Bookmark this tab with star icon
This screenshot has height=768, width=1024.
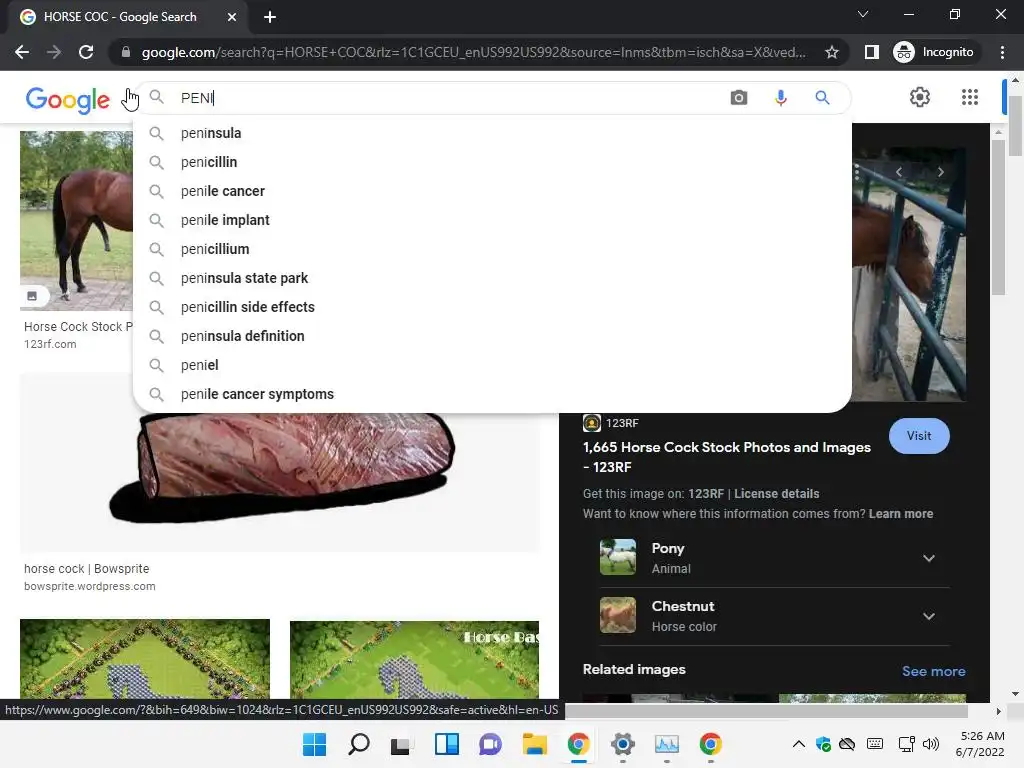pyautogui.click(x=831, y=52)
